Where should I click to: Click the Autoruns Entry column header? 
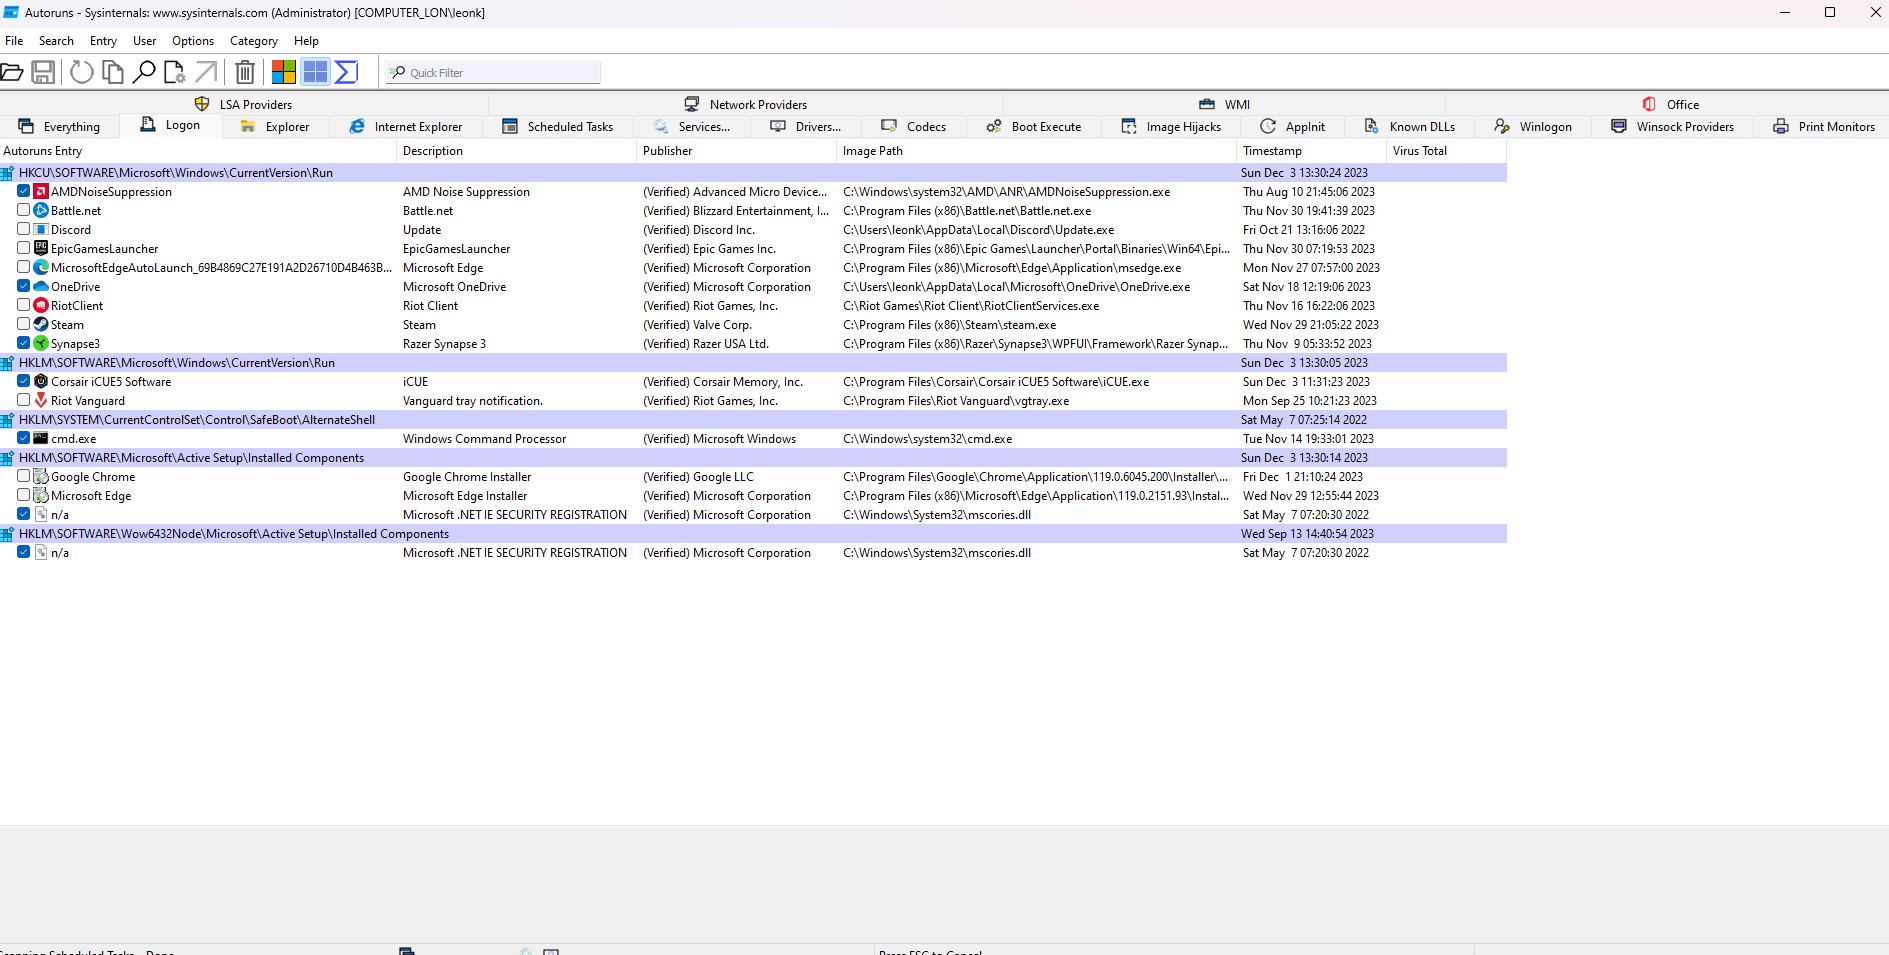[x=198, y=151]
